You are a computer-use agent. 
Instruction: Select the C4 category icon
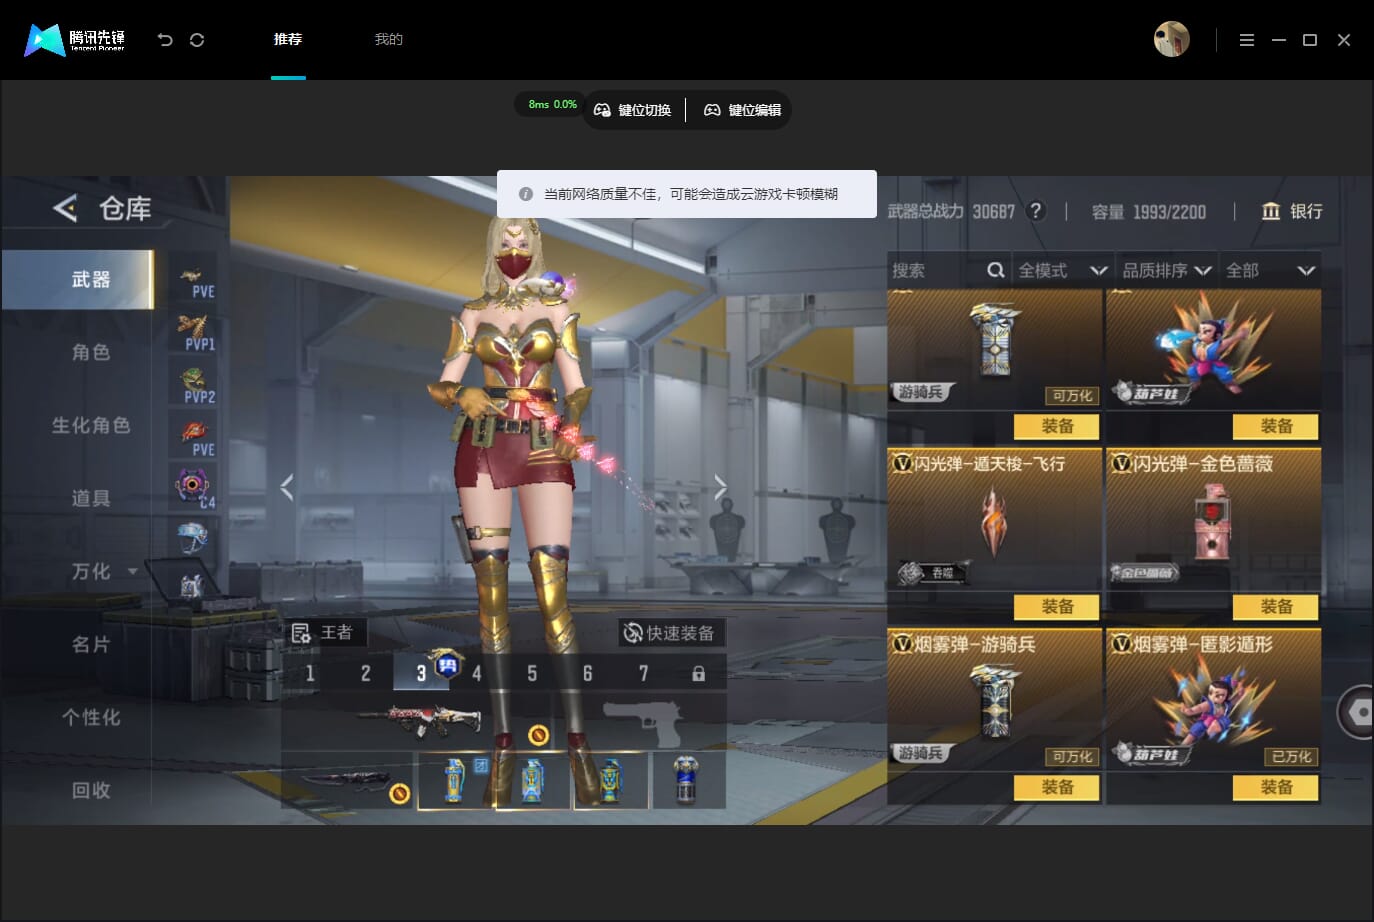[193, 489]
